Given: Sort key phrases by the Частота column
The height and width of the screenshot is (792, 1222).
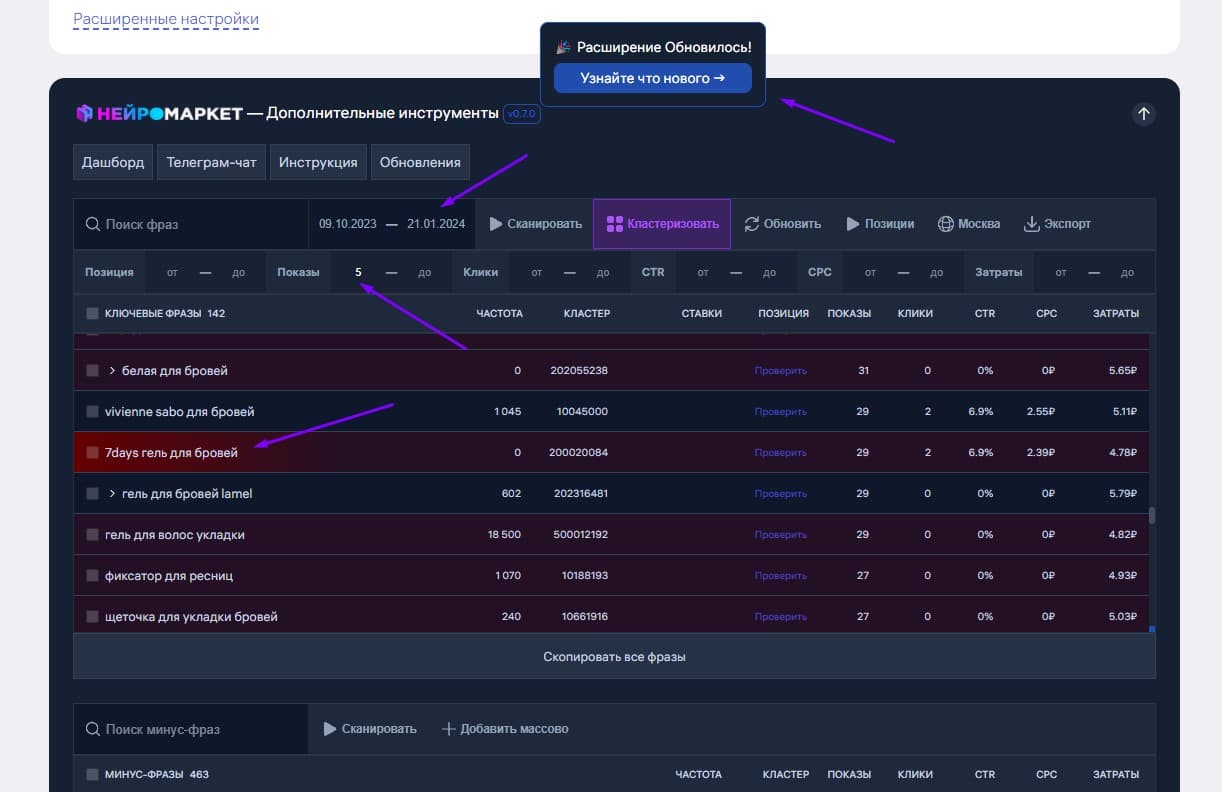Looking at the screenshot, I should pyautogui.click(x=499, y=313).
